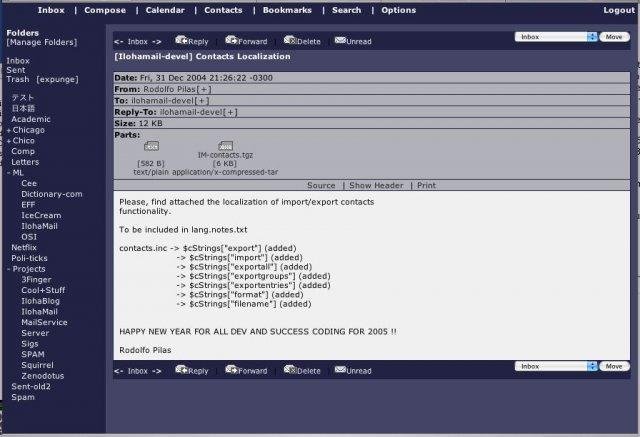Open Search in top navigation
The width and height of the screenshot is (640, 437).
pos(347,10)
